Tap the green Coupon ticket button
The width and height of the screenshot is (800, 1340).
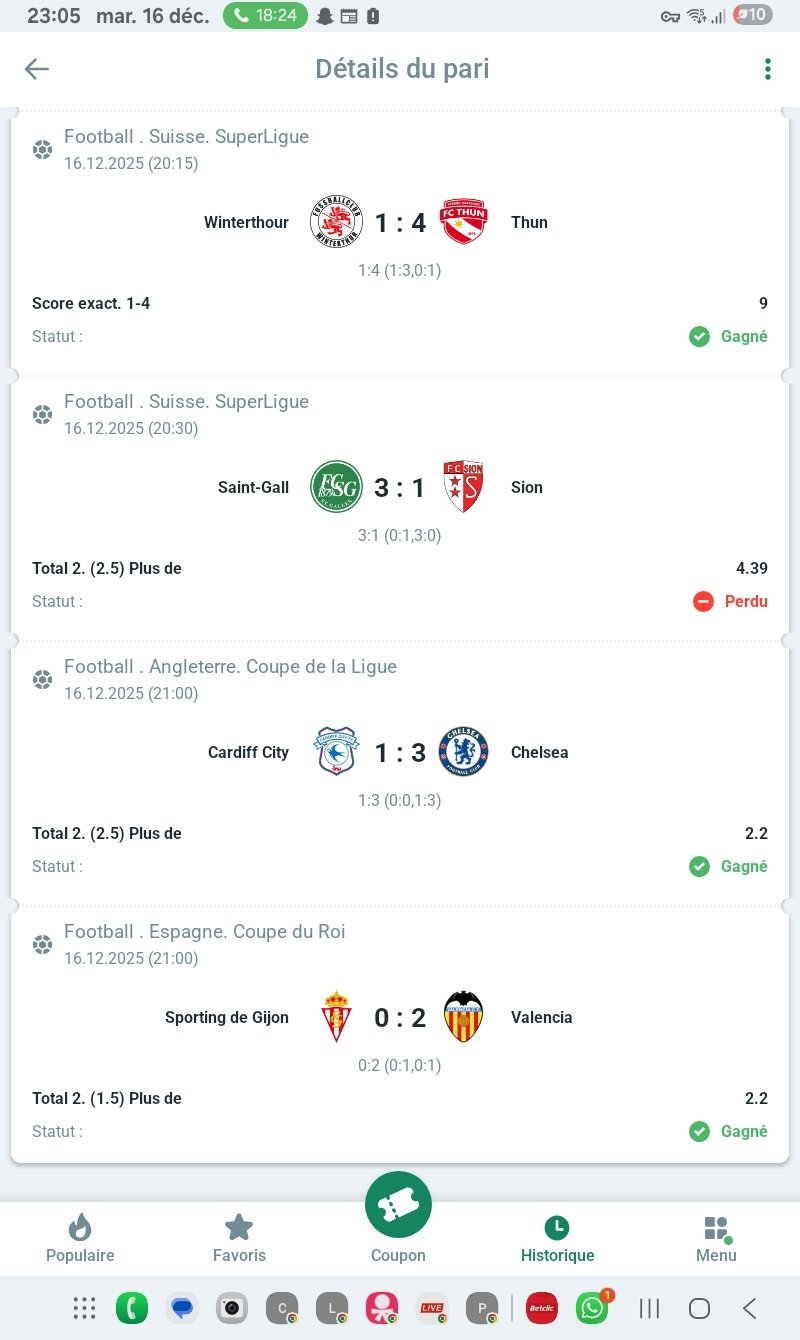click(x=398, y=1206)
